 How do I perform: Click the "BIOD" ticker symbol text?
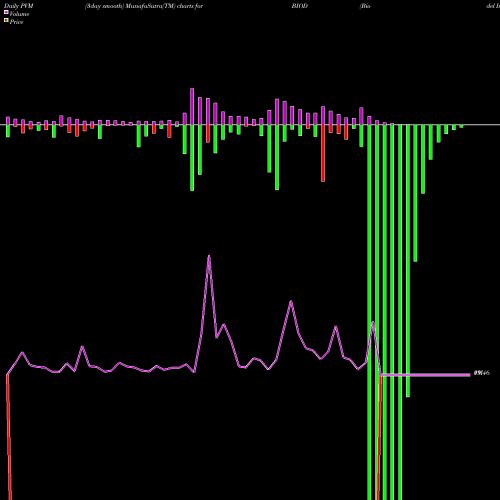coord(300,6)
